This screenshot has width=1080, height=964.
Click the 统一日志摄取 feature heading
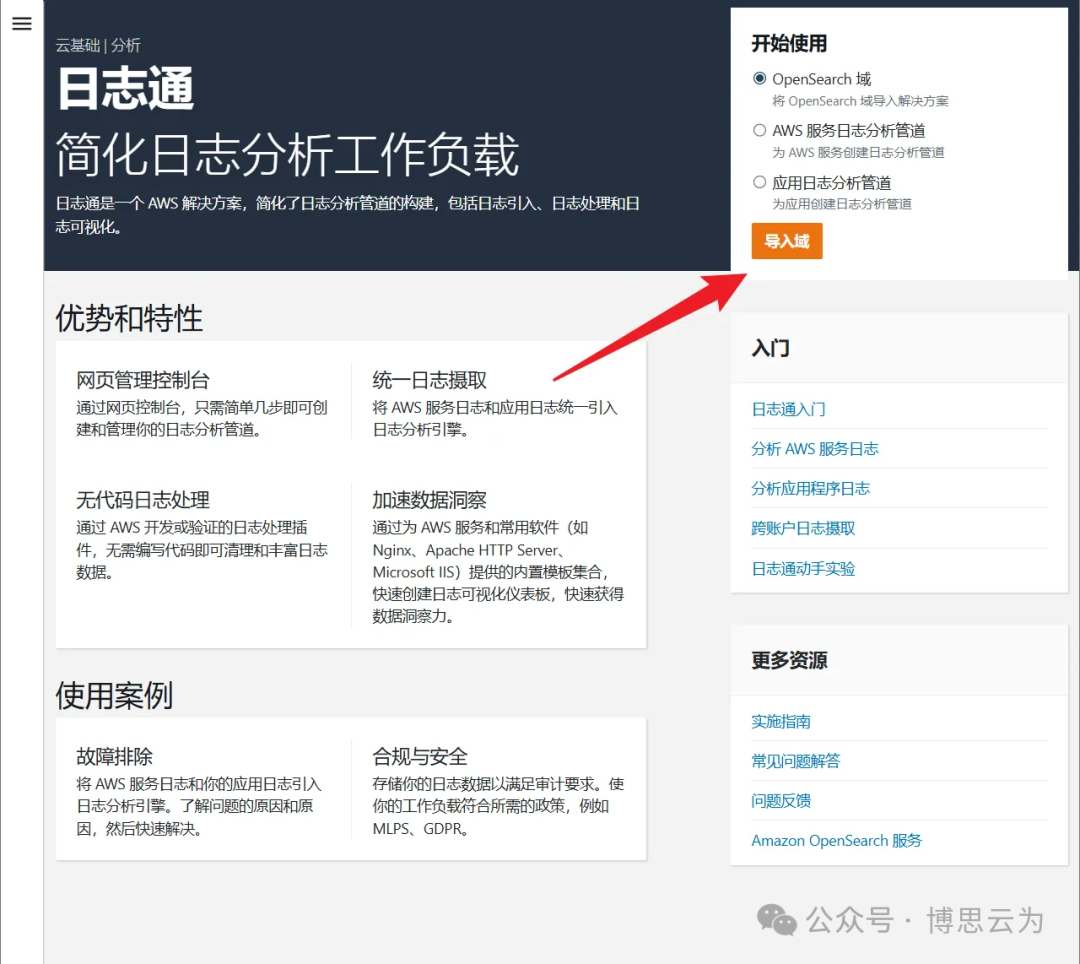[x=430, y=380]
